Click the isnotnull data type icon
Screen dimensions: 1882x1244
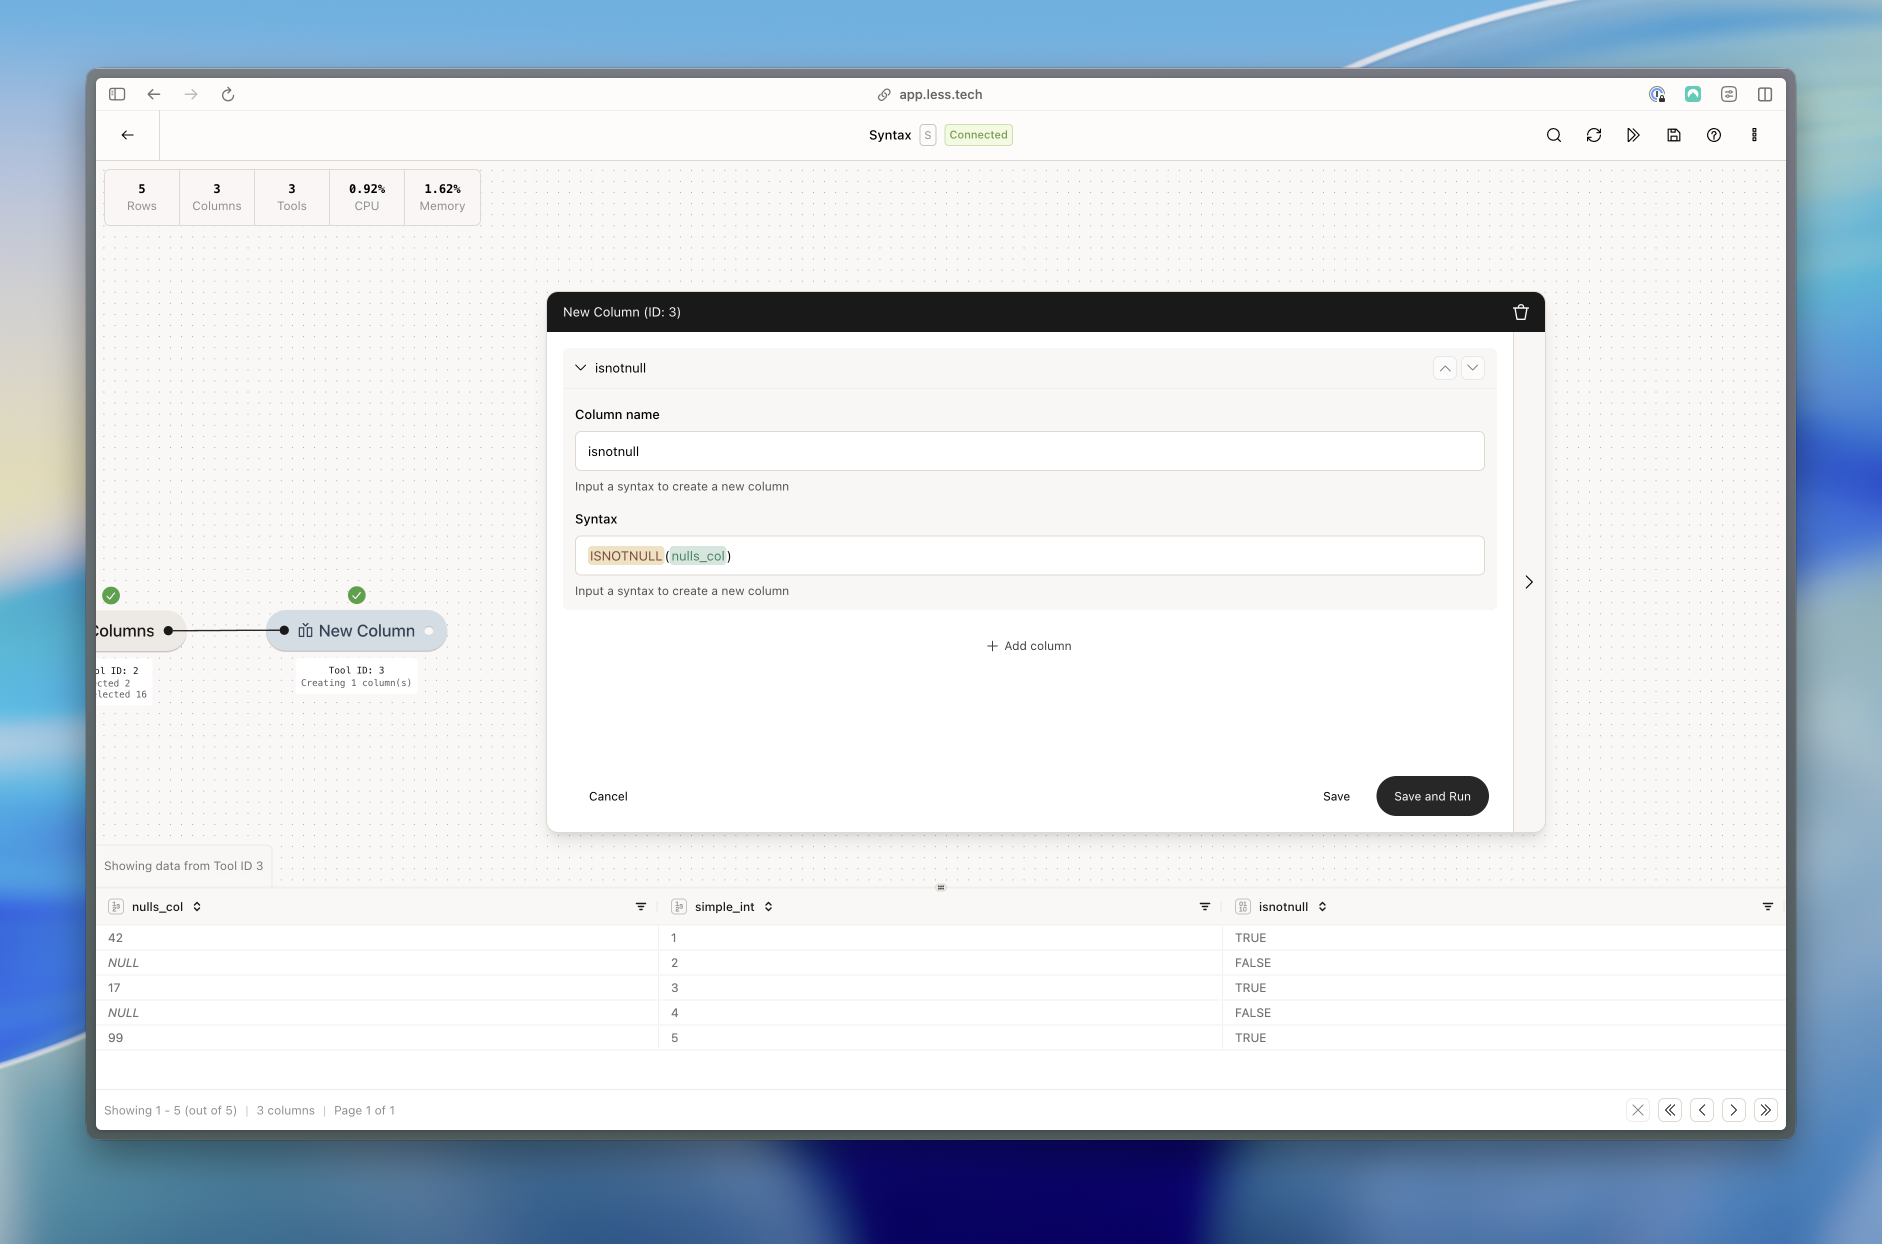click(1243, 907)
